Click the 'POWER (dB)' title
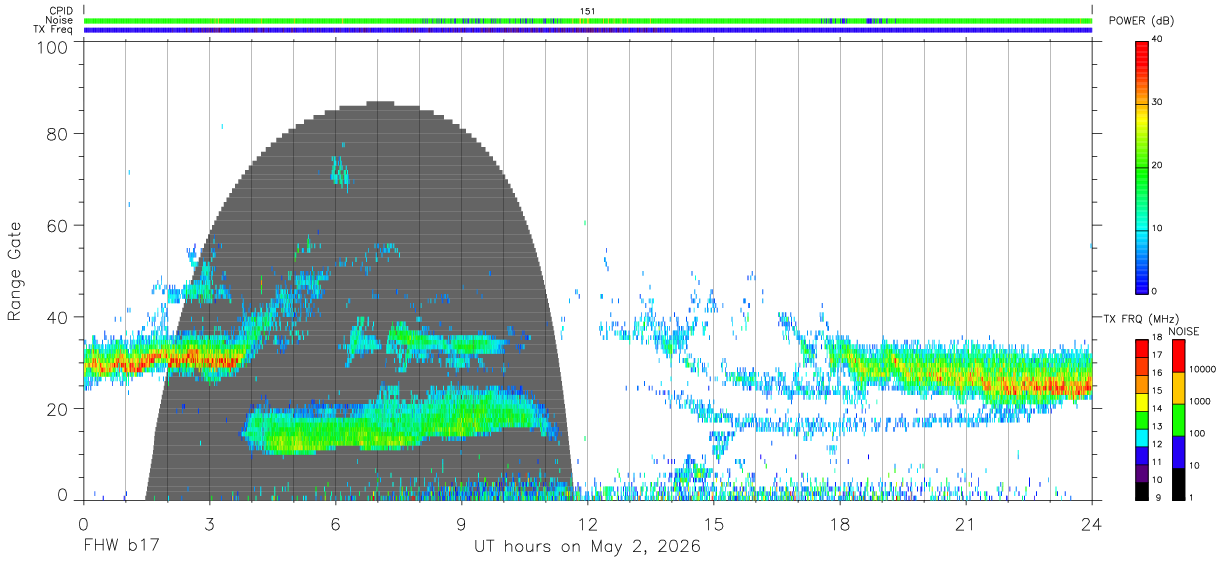Viewport: 1228px width, 567px height. pyautogui.click(x=1142, y=22)
